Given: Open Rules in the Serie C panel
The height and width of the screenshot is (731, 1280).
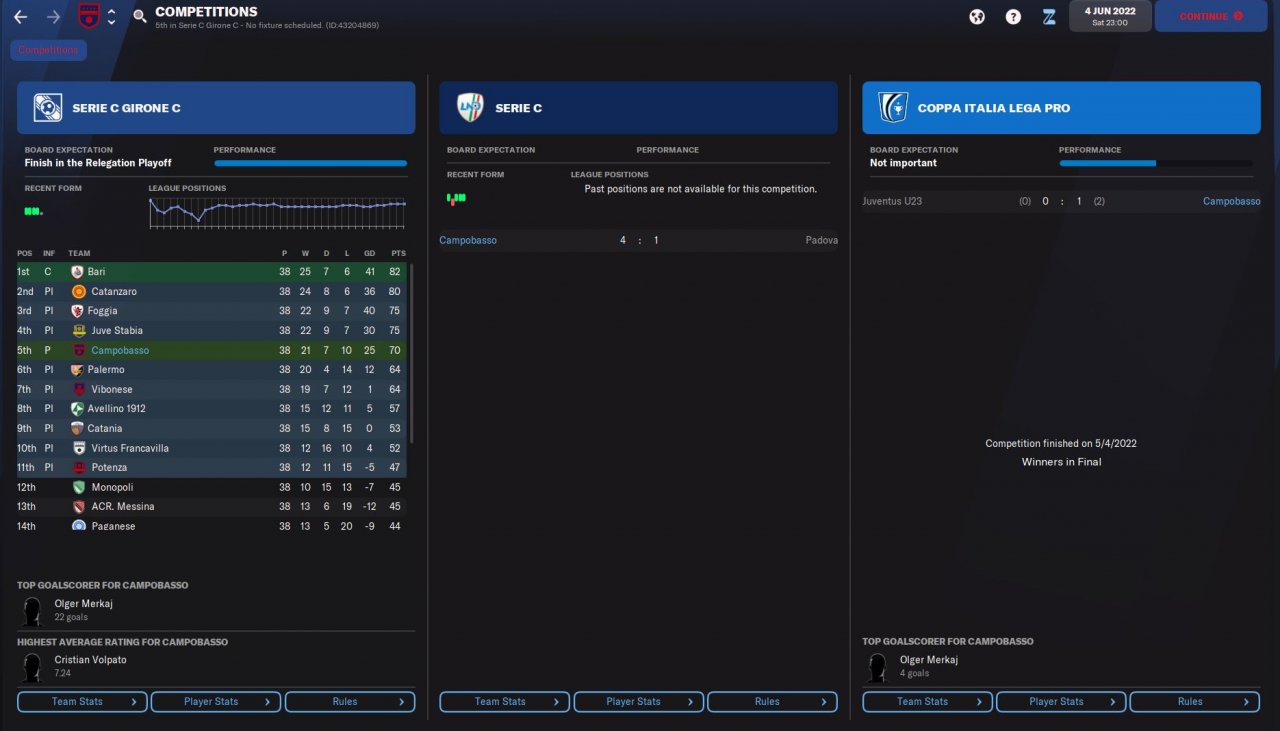Looking at the screenshot, I should click(x=772, y=702).
